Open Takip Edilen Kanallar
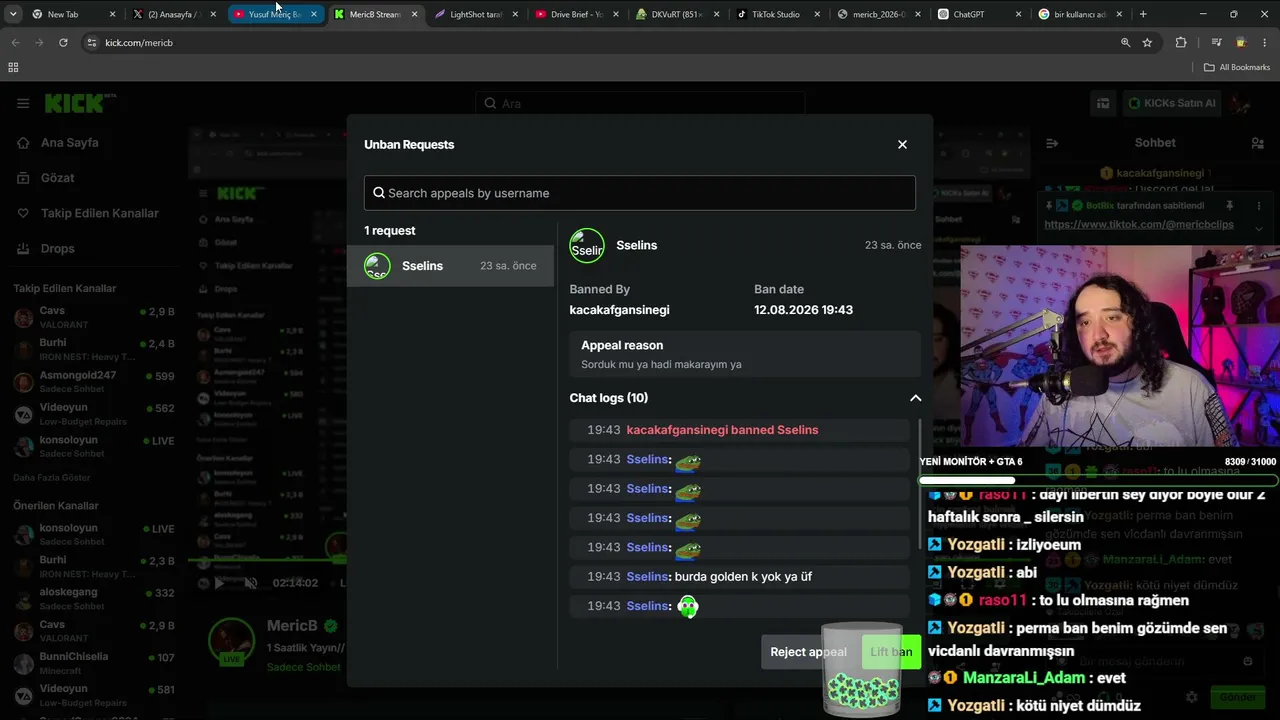1280x720 pixels. click(99, 213)
